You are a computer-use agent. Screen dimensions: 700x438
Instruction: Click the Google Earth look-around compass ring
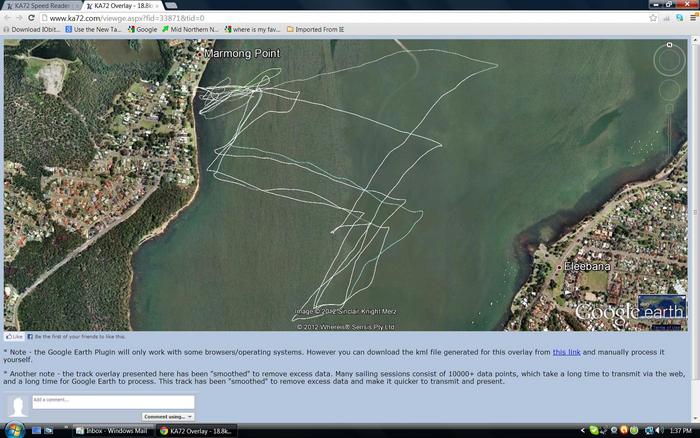click(669, 60)
